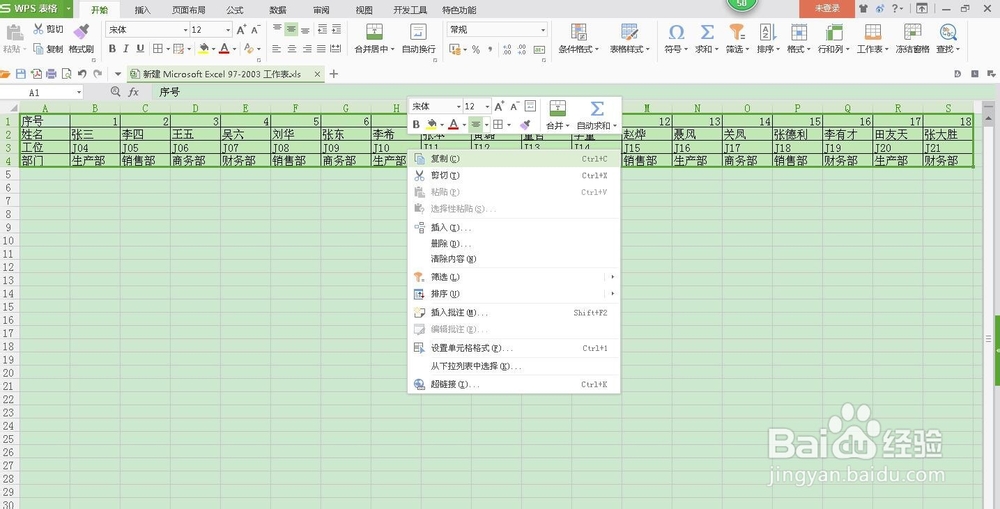Switch to the 页面布局 ribbon tab
Viewport: 1000px width, 509px height.
[189, 10]
